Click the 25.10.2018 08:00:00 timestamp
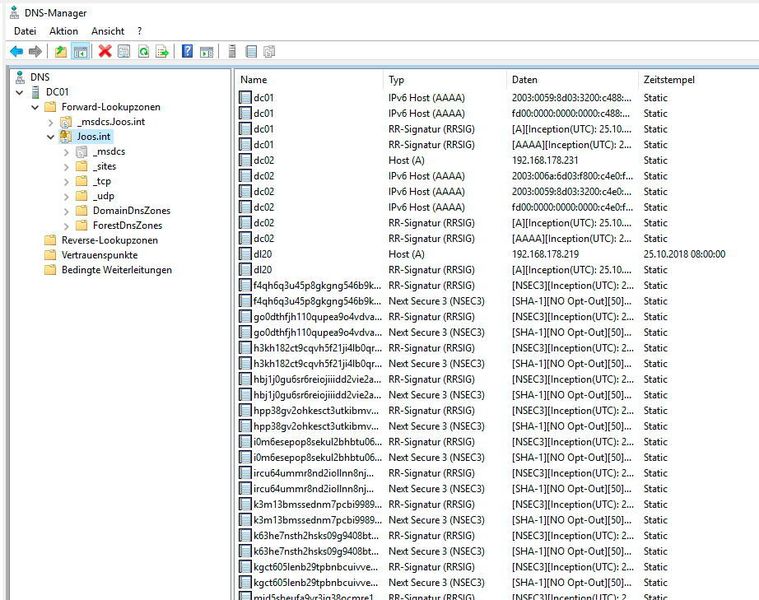 [684, 254]
